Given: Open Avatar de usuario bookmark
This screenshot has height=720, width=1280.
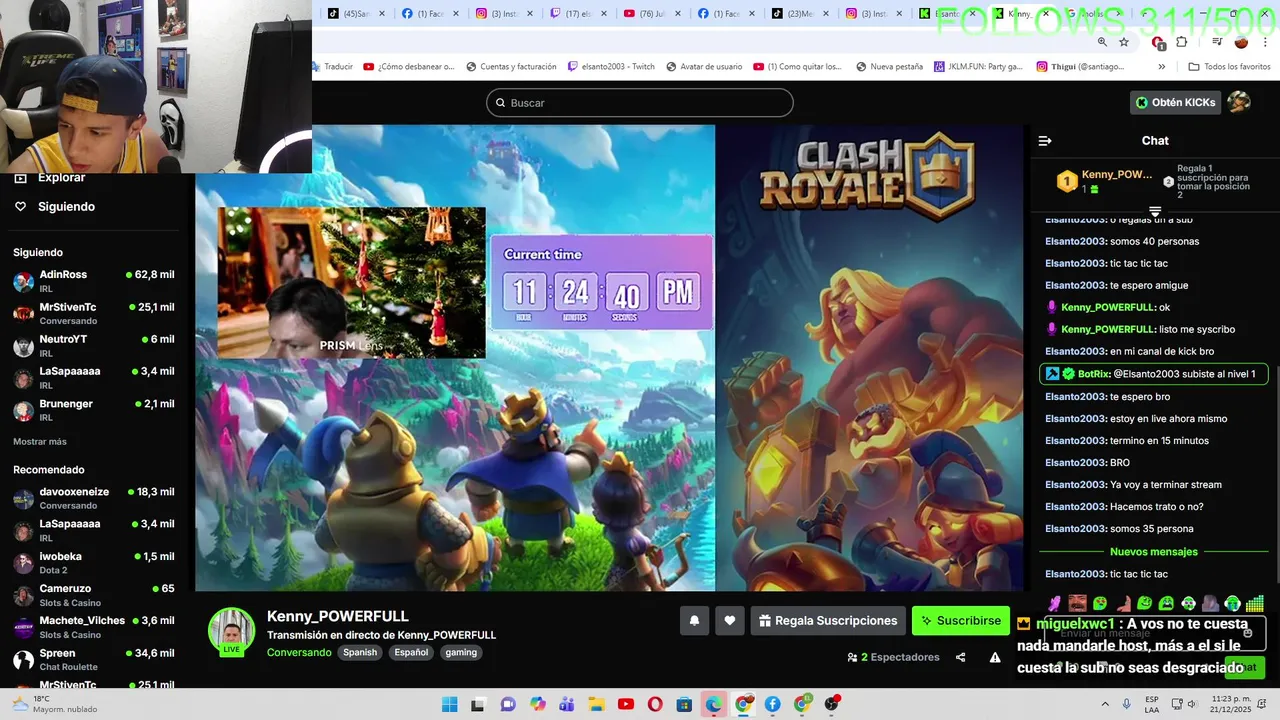Looking at the screenshot, I should click(x=703, y=67).
